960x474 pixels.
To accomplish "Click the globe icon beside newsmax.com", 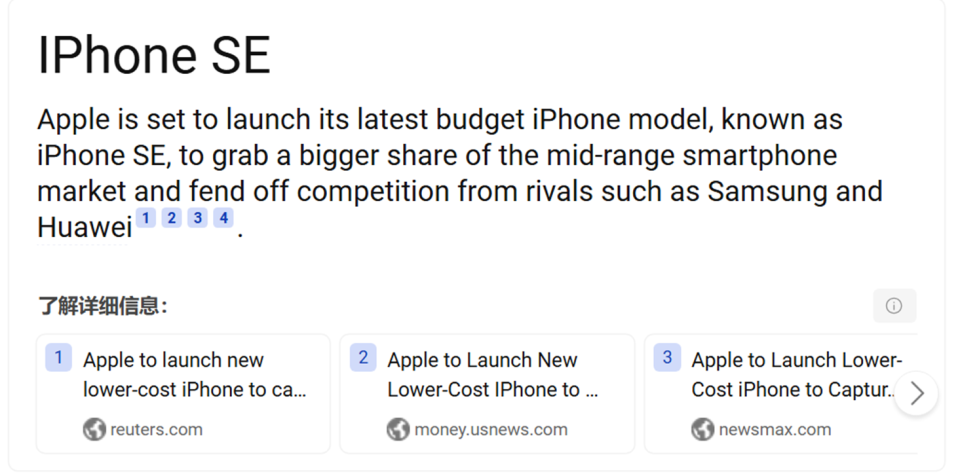I will point(702,430).
